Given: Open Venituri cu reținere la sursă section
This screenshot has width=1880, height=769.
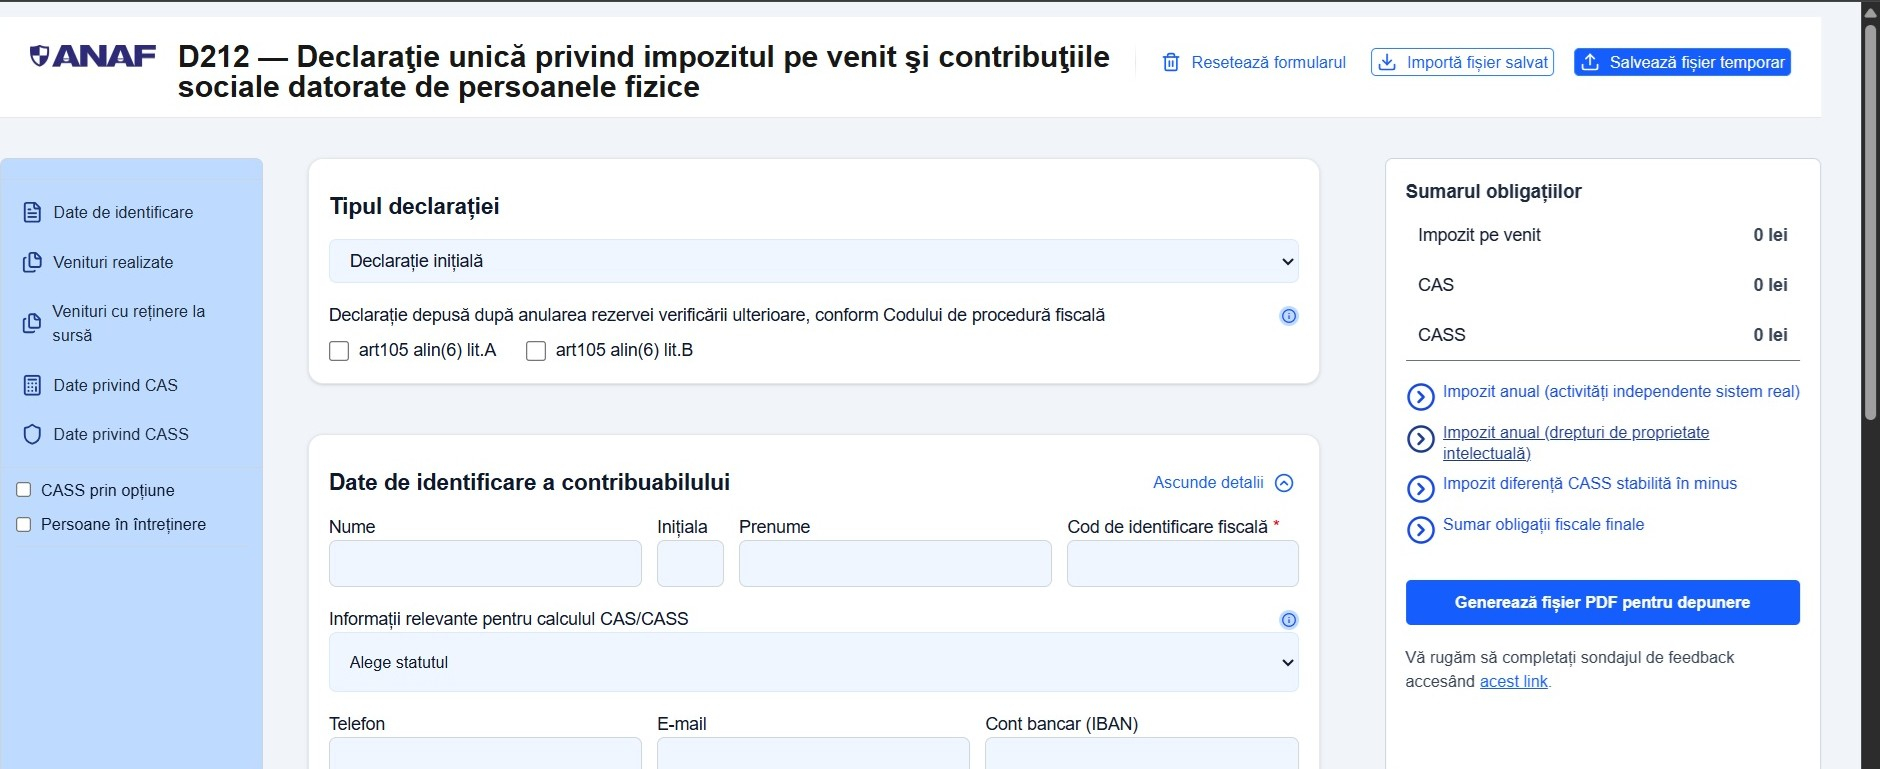Looking at the screenshot, I should pos(128,324).
